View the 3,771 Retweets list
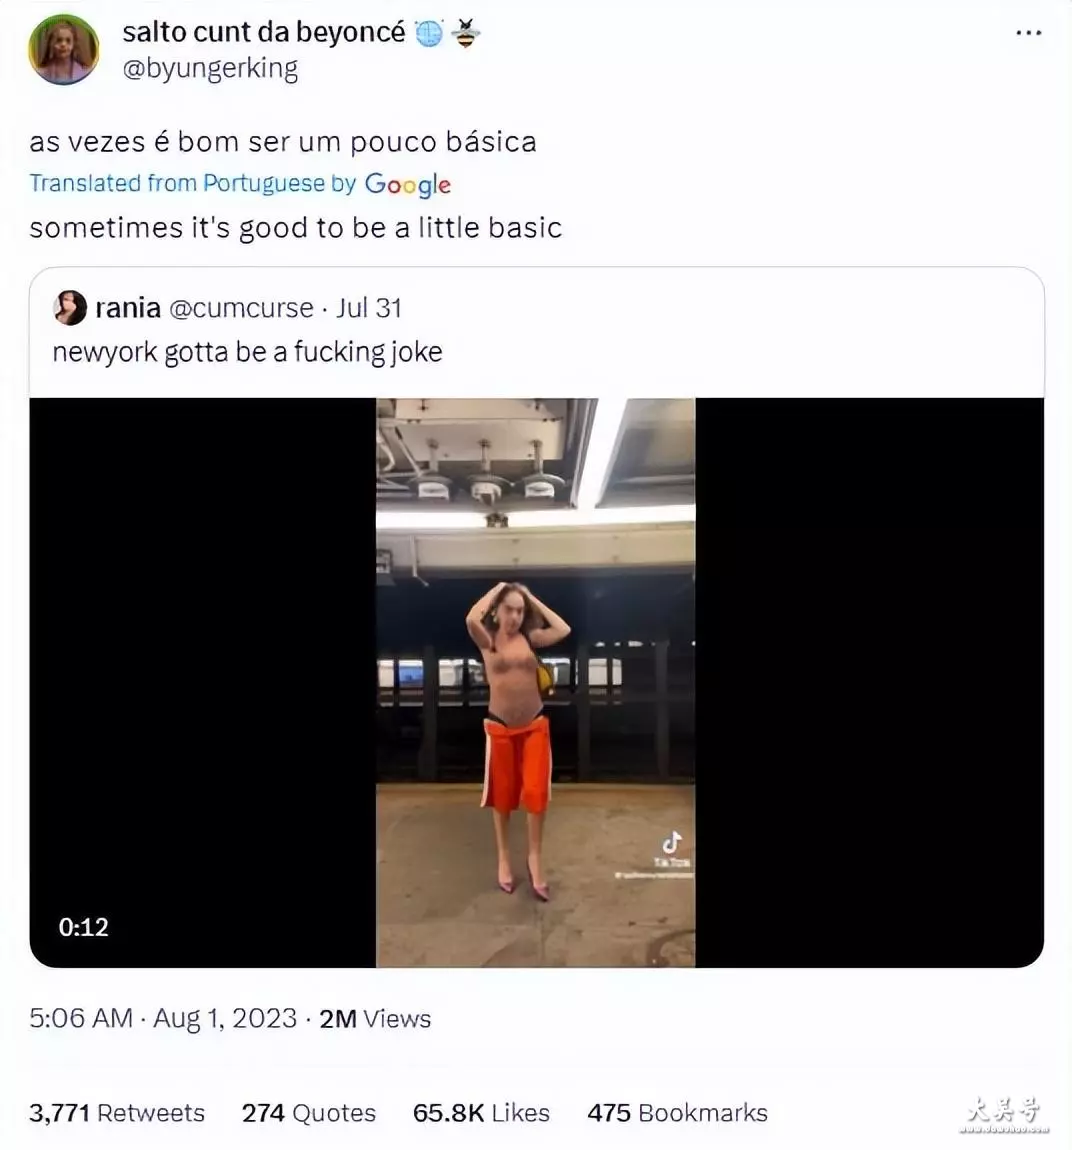 (117, 1113)
